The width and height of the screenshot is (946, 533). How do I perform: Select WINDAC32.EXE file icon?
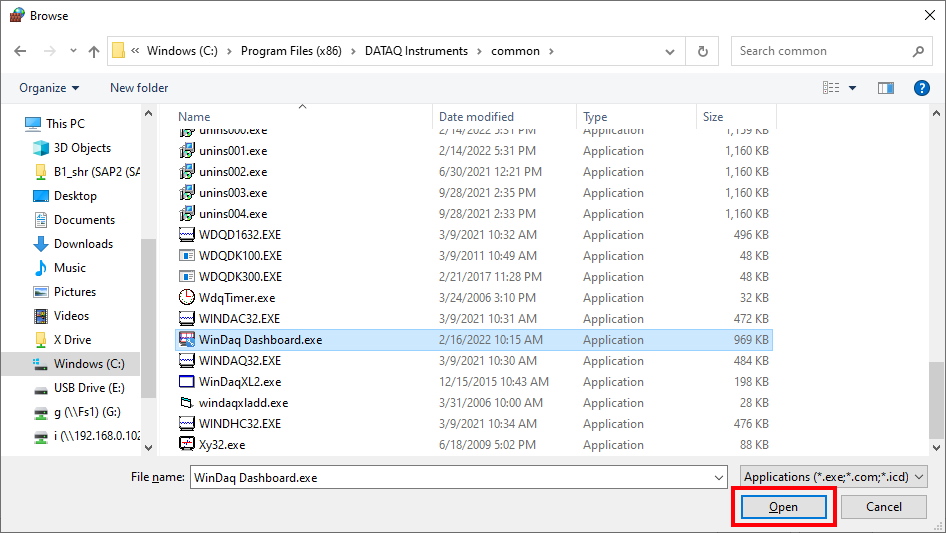187,319
